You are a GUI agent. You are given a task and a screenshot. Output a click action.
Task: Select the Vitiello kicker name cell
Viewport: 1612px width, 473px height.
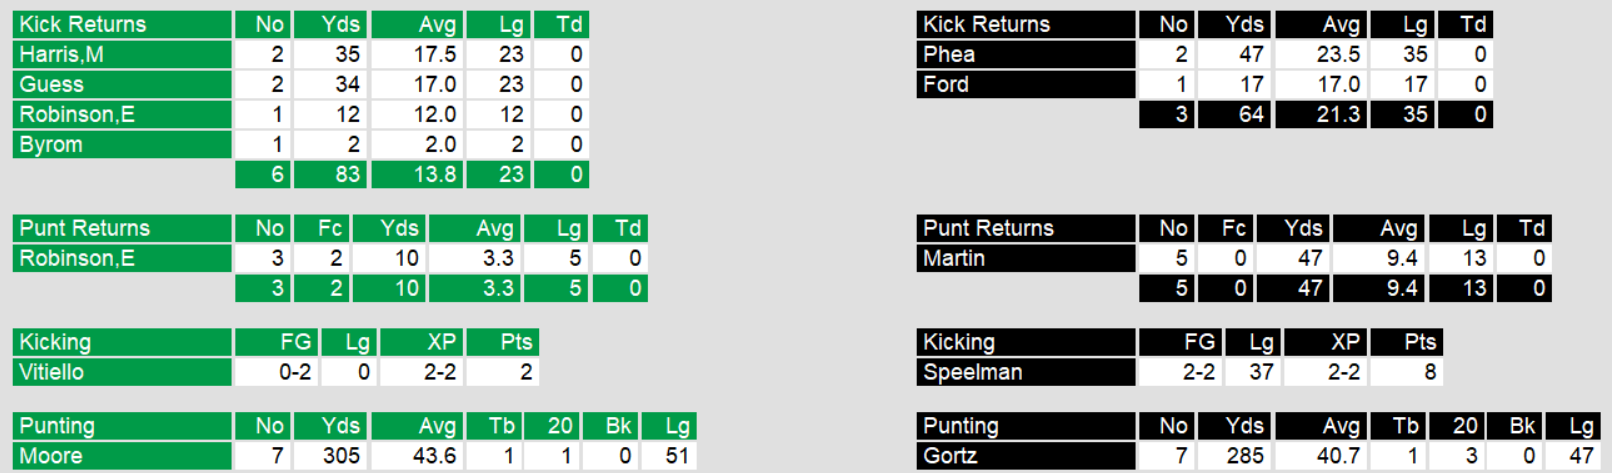122,372
